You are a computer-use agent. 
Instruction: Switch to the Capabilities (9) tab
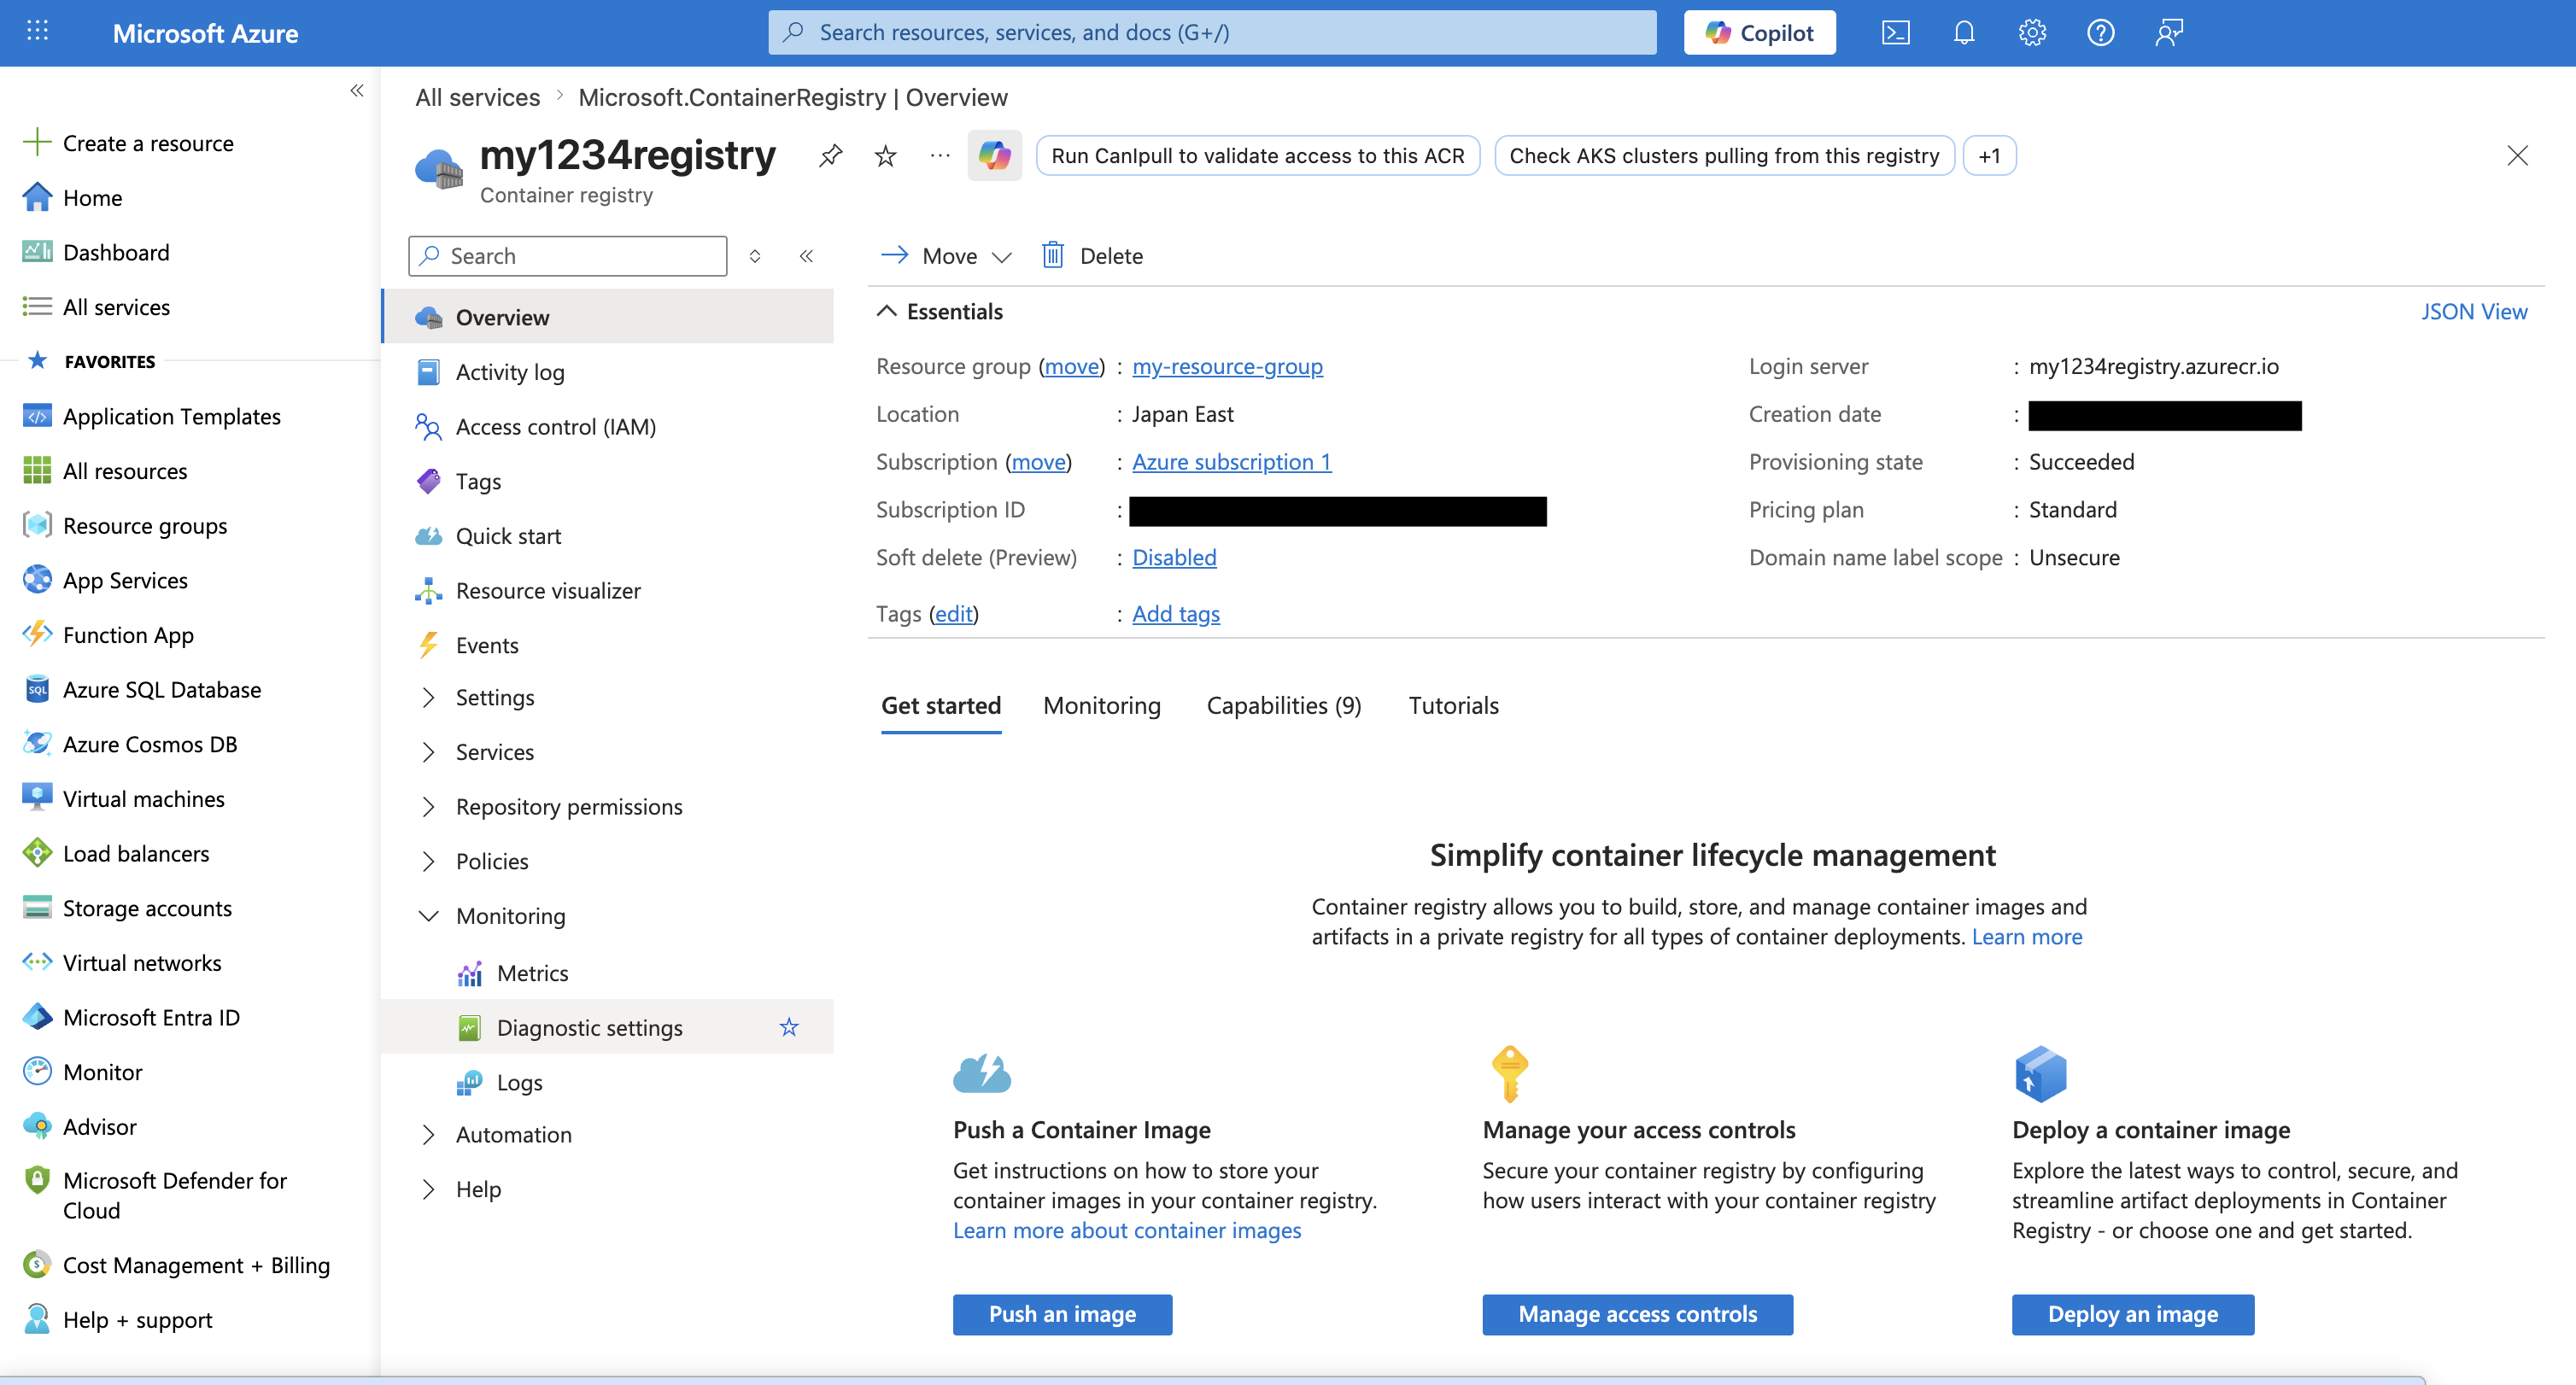click(x=1283, y=706)
